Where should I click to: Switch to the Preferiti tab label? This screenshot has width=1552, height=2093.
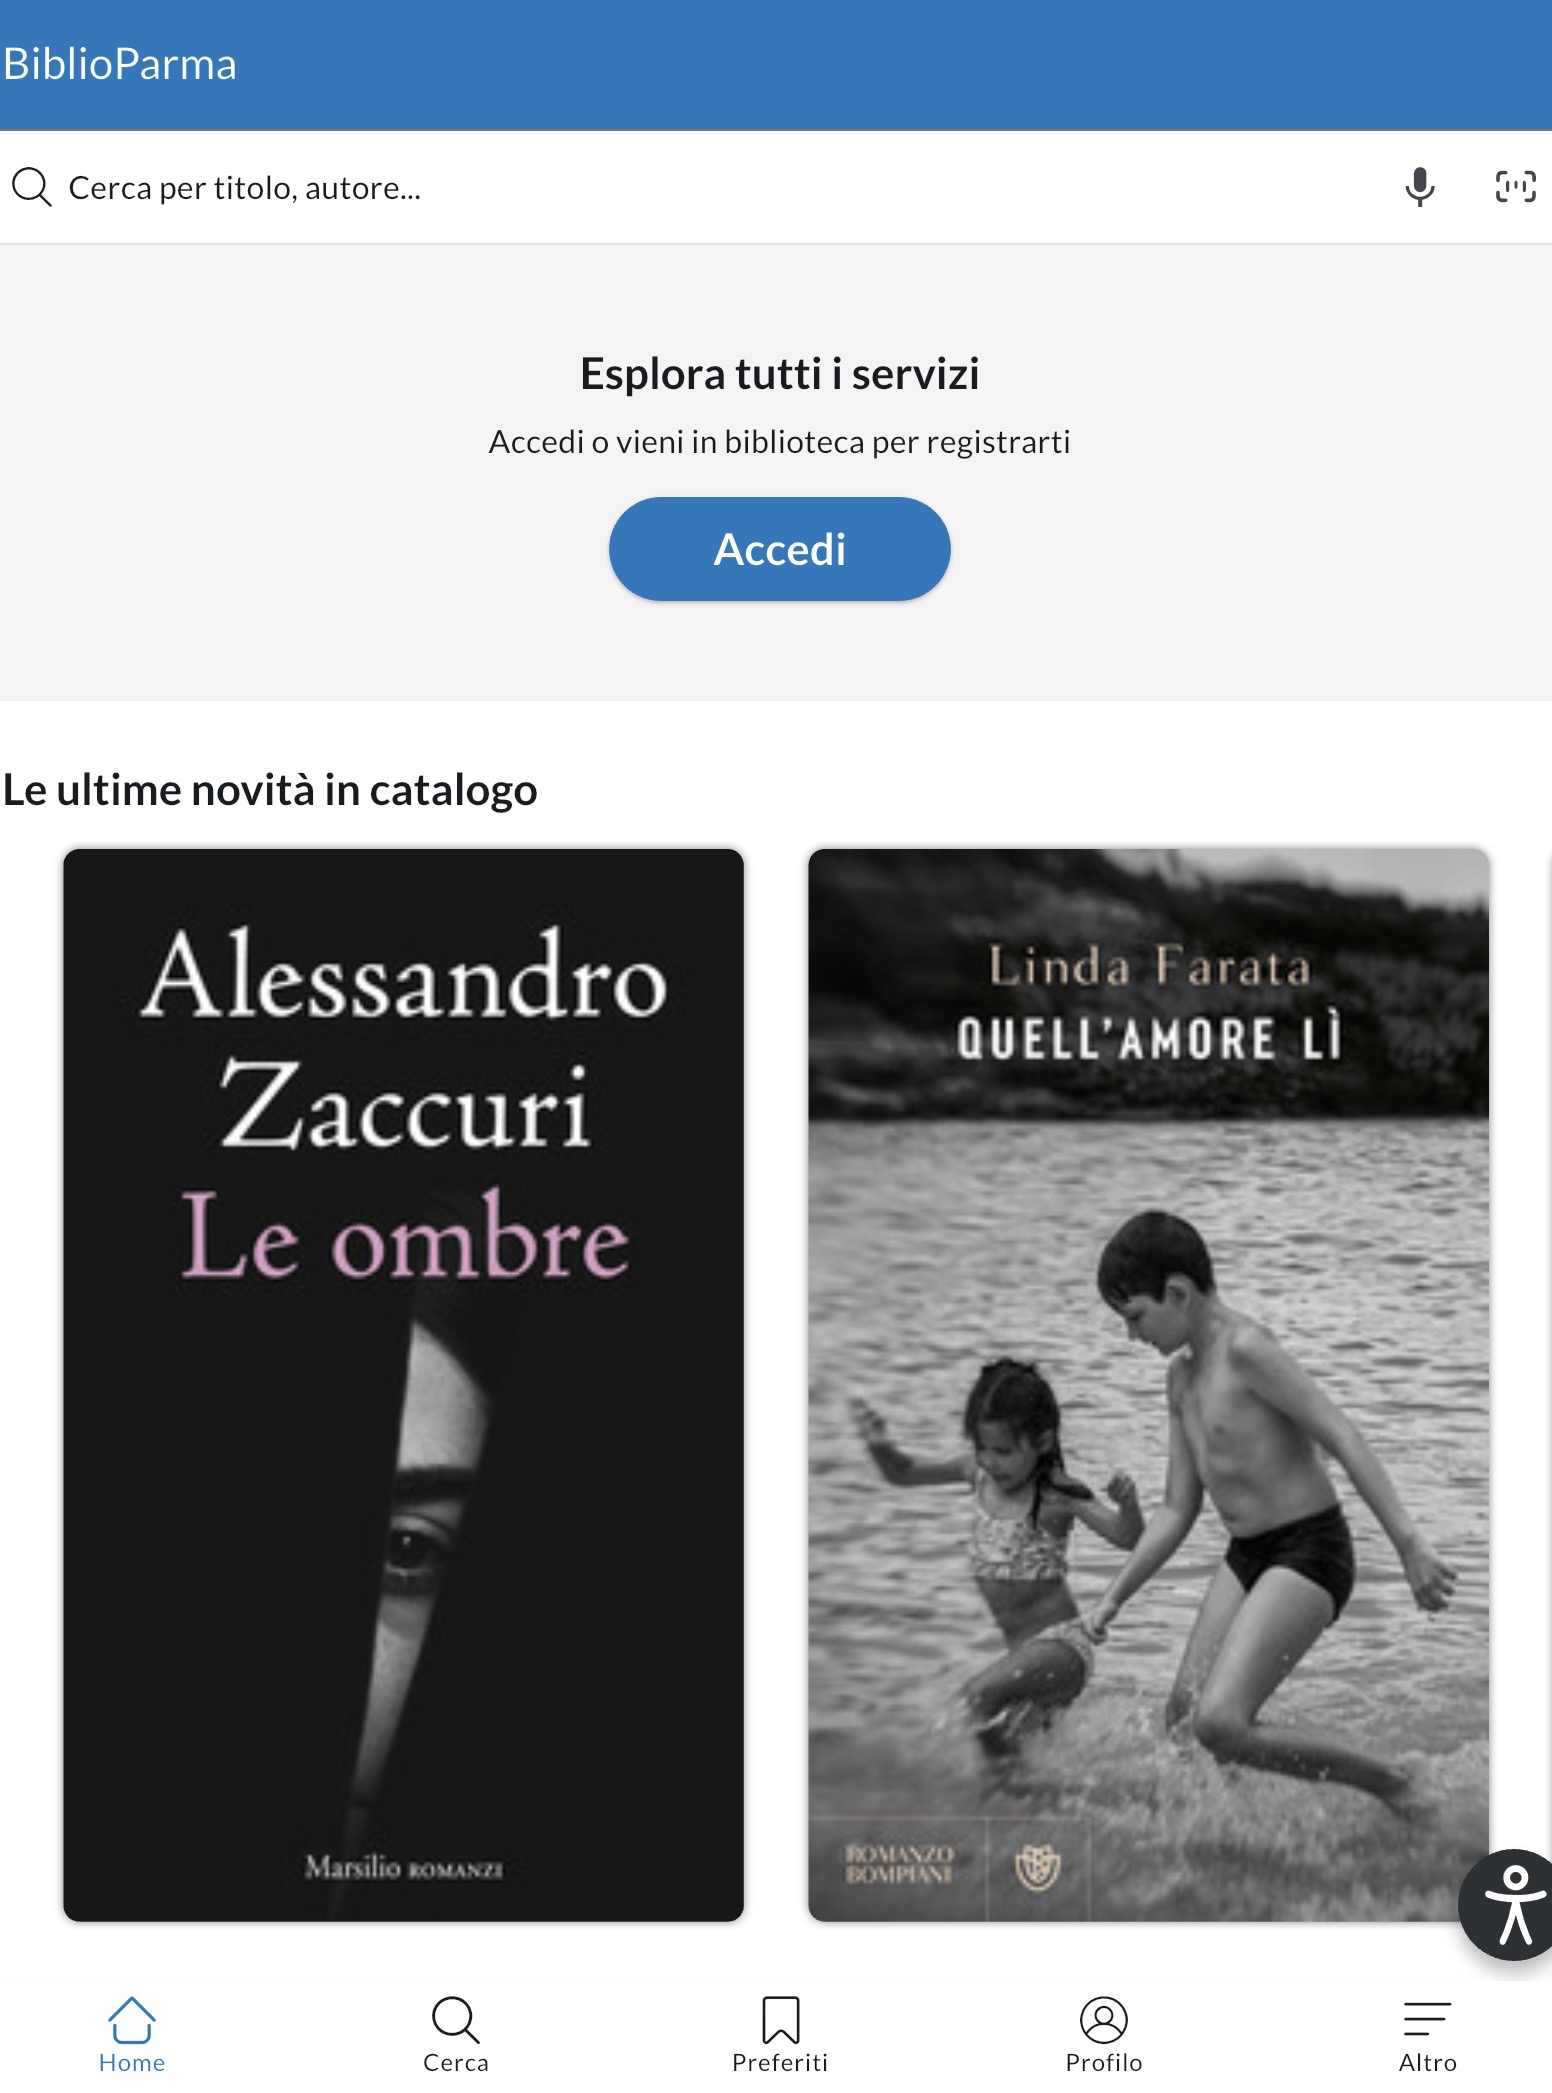780,2062
